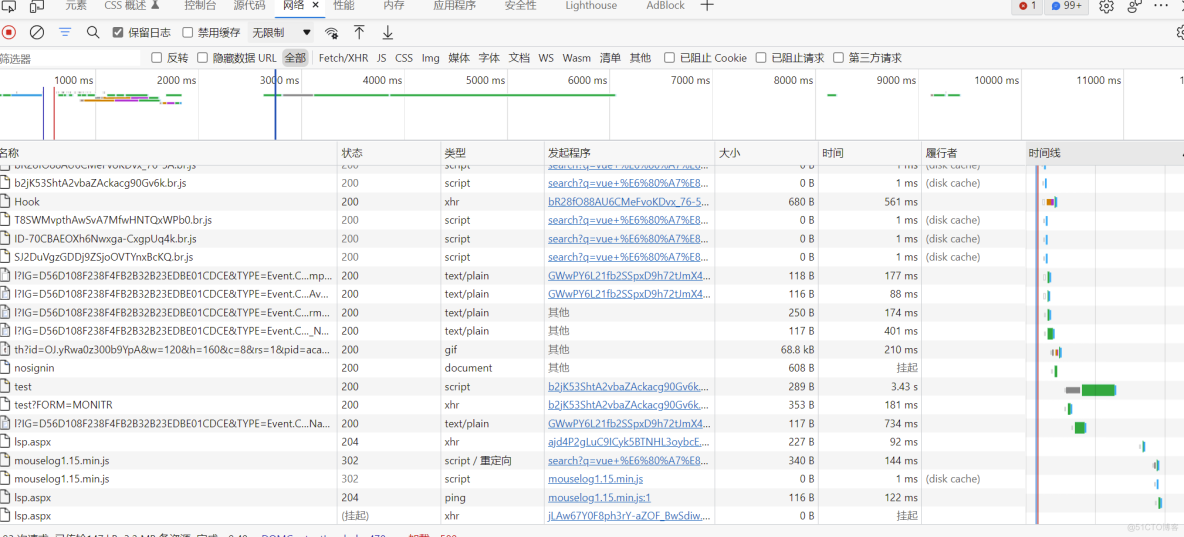Switch to the 控制台 tab
The height and width of the screenshot is (537, 1184).
(200, 6)
